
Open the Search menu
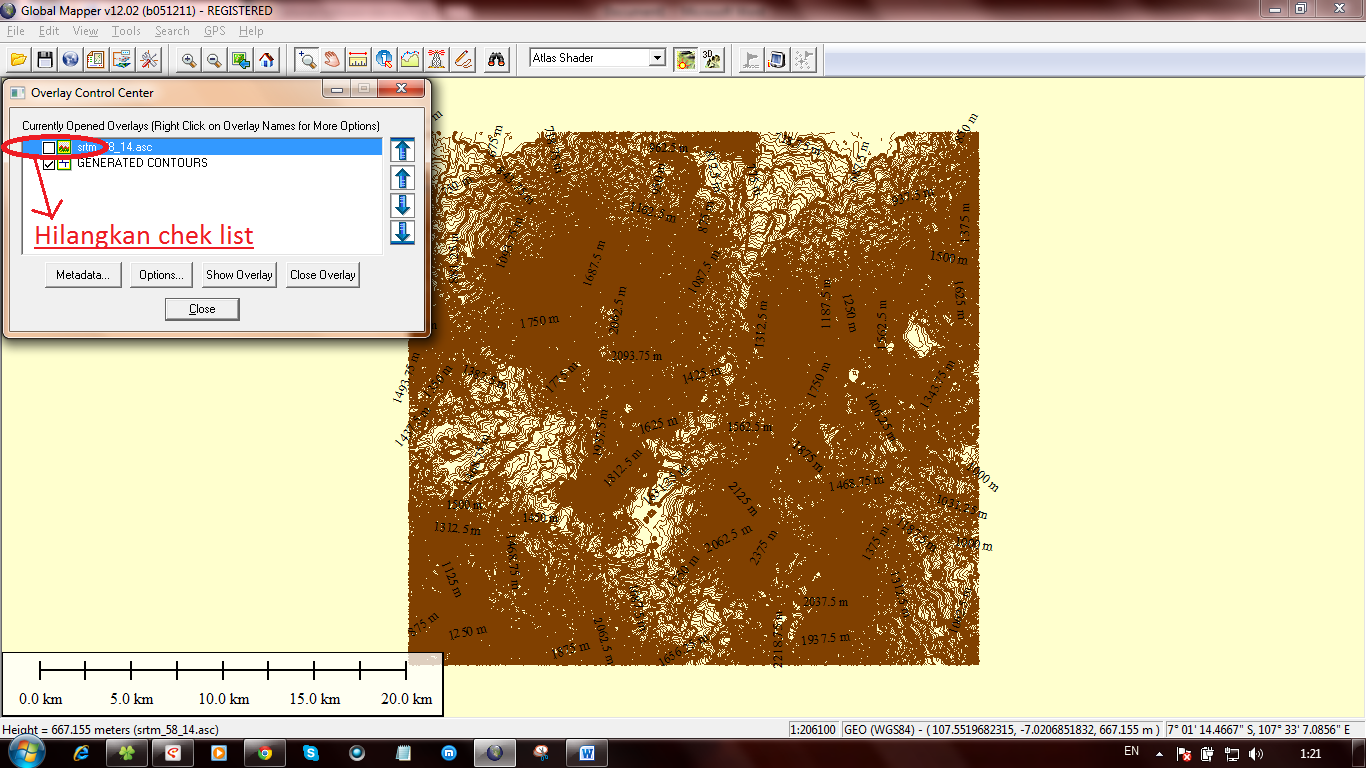click(x=172, y=31)
